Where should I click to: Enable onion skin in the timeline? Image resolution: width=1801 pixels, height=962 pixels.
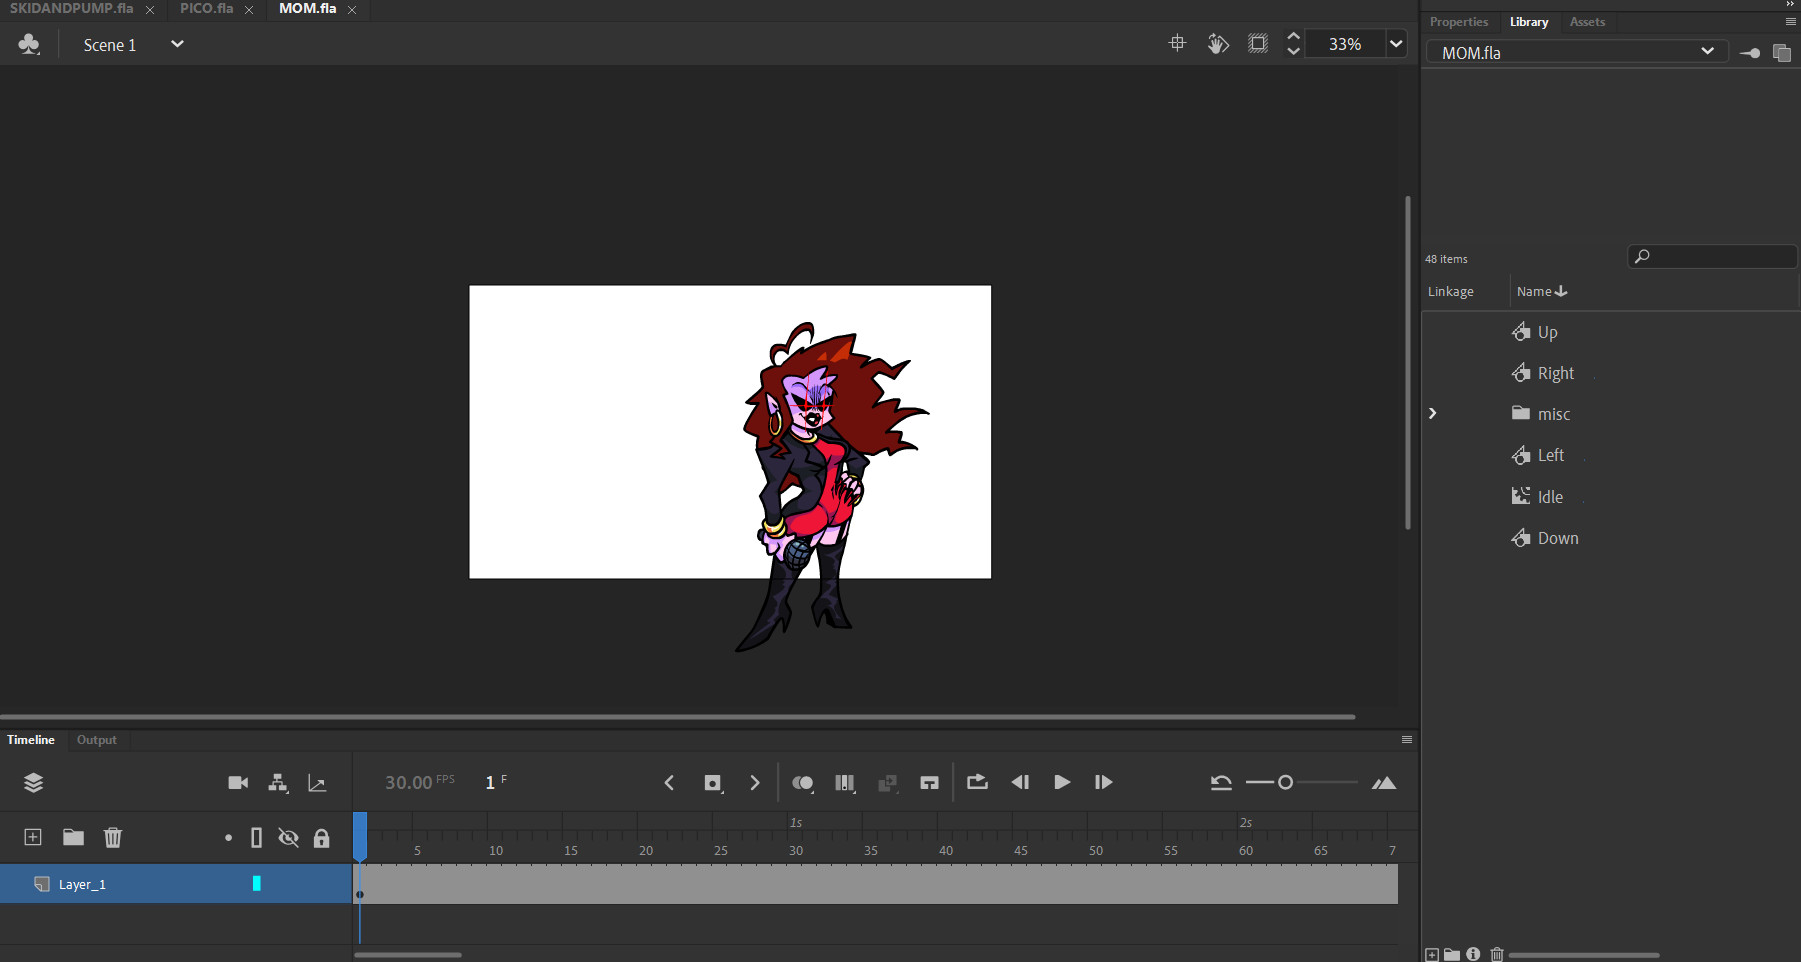coord(803,782)
